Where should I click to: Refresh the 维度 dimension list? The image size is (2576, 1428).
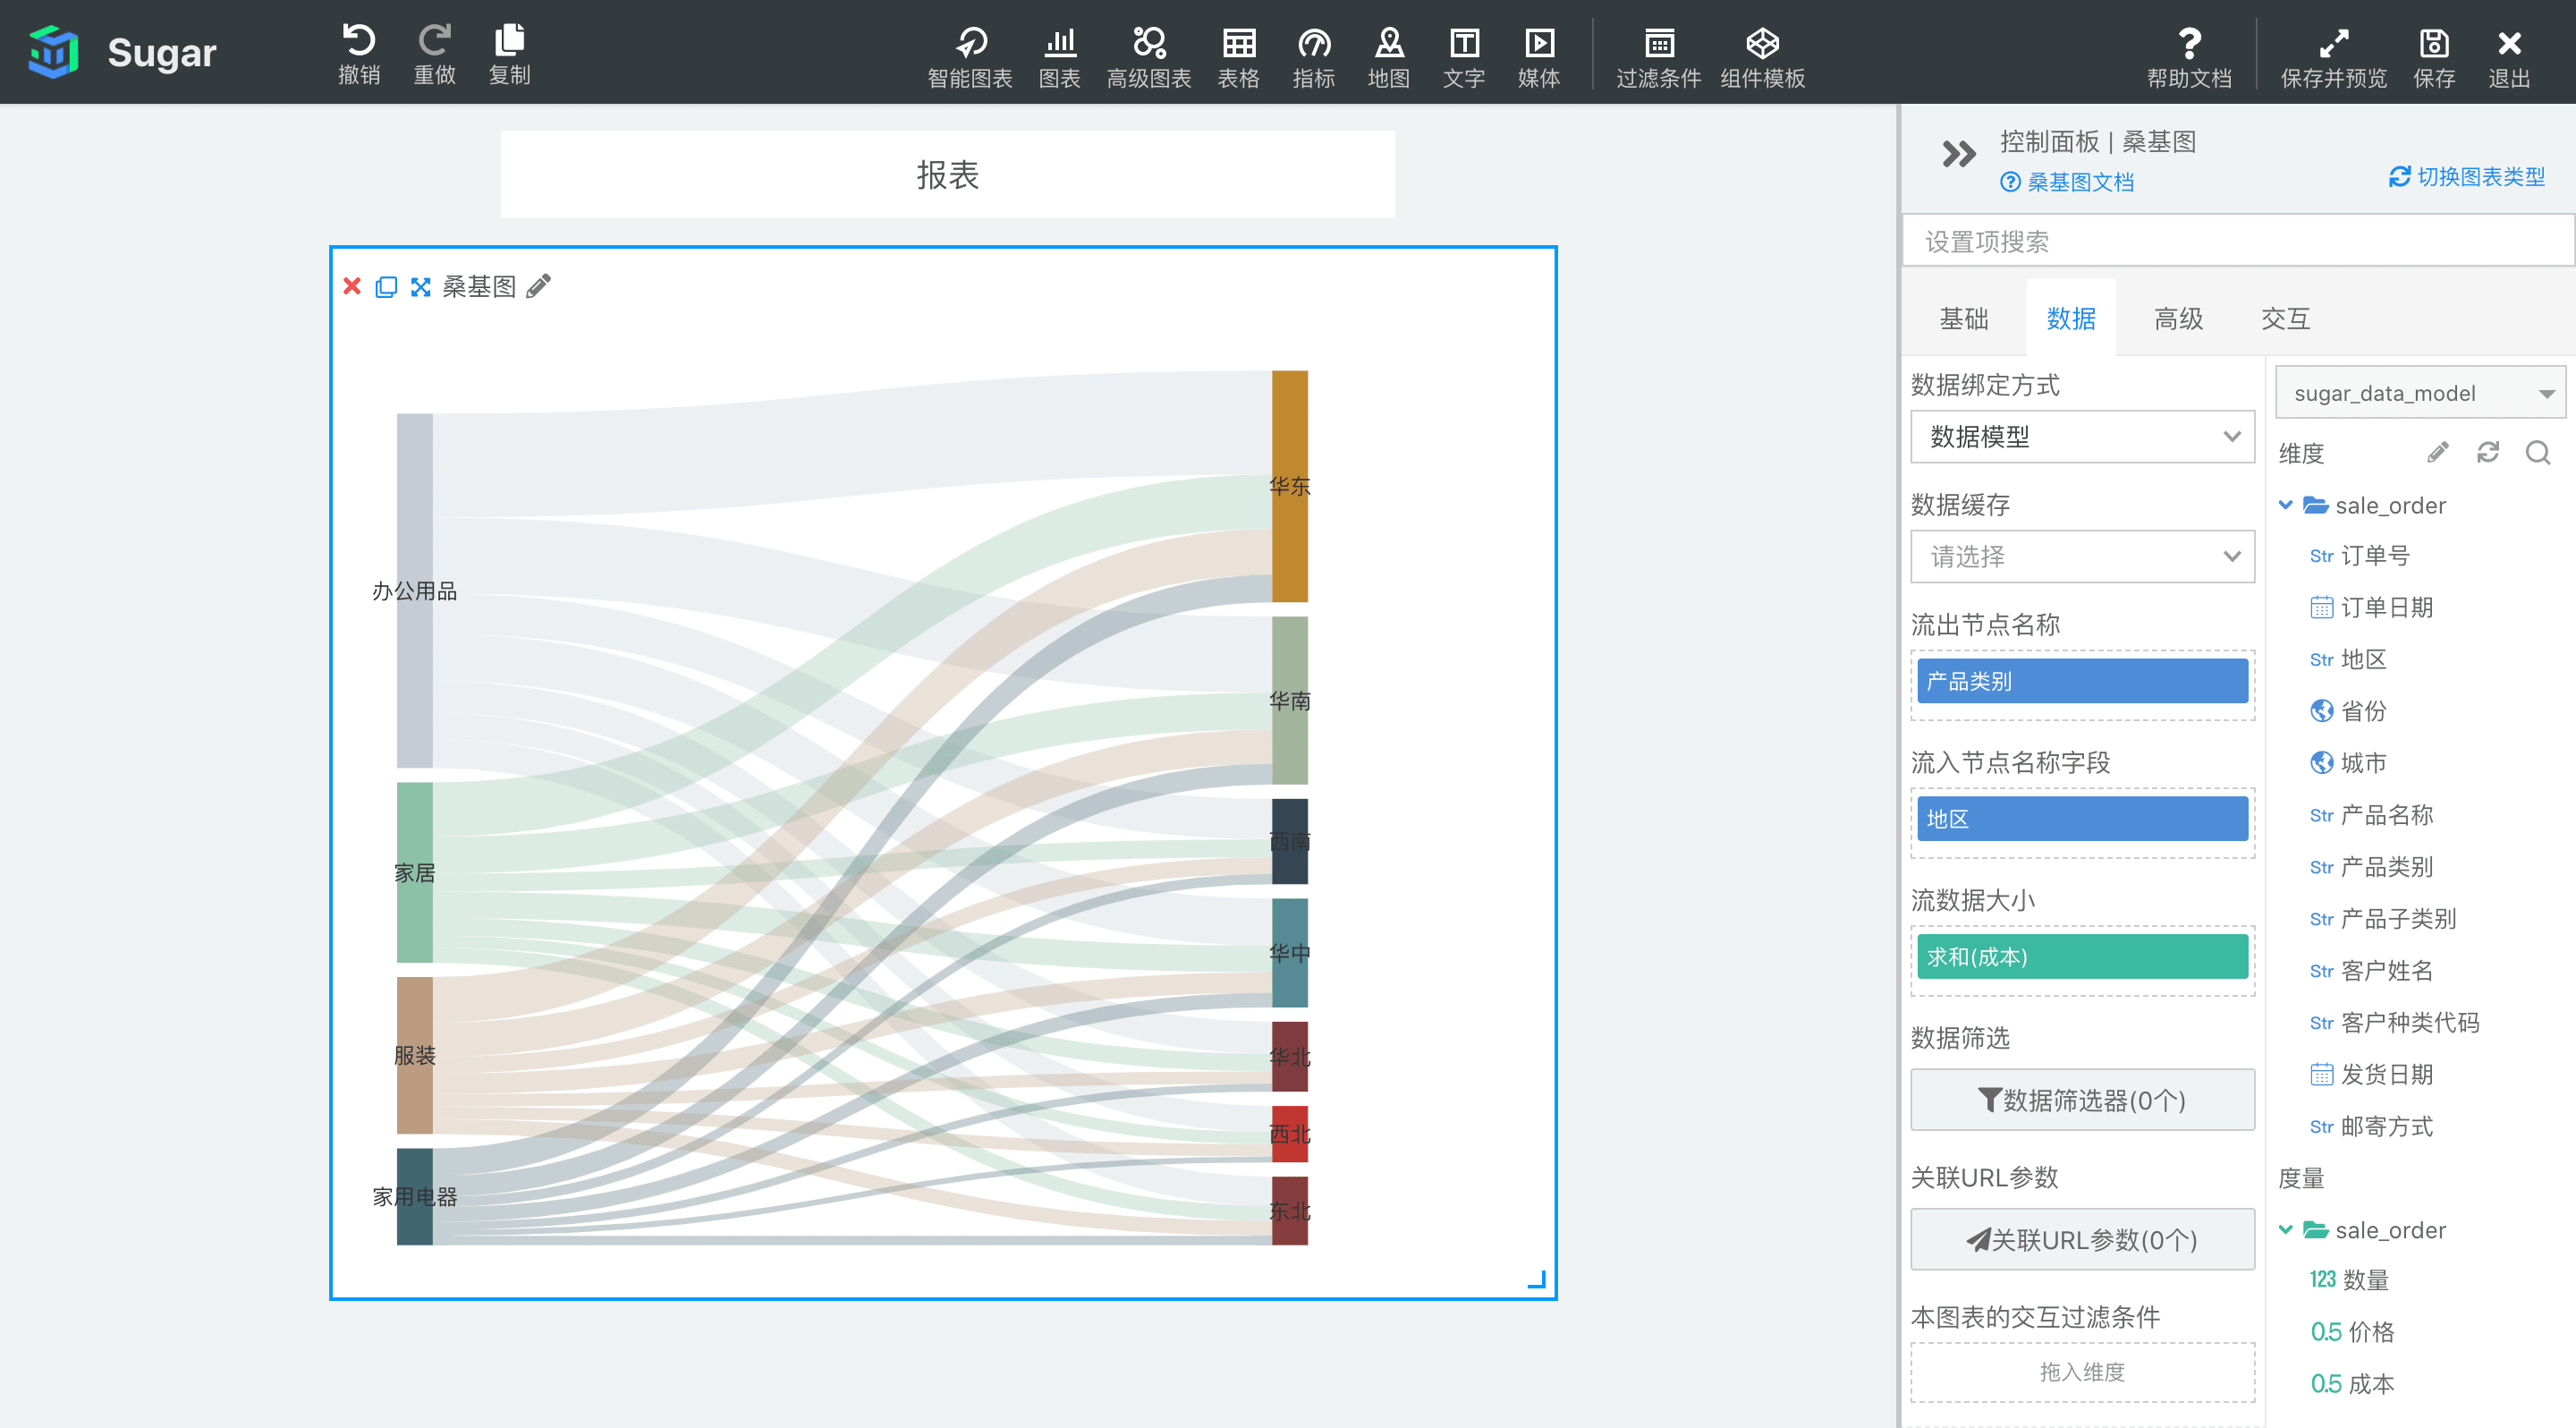click(x=2487, y=453)
